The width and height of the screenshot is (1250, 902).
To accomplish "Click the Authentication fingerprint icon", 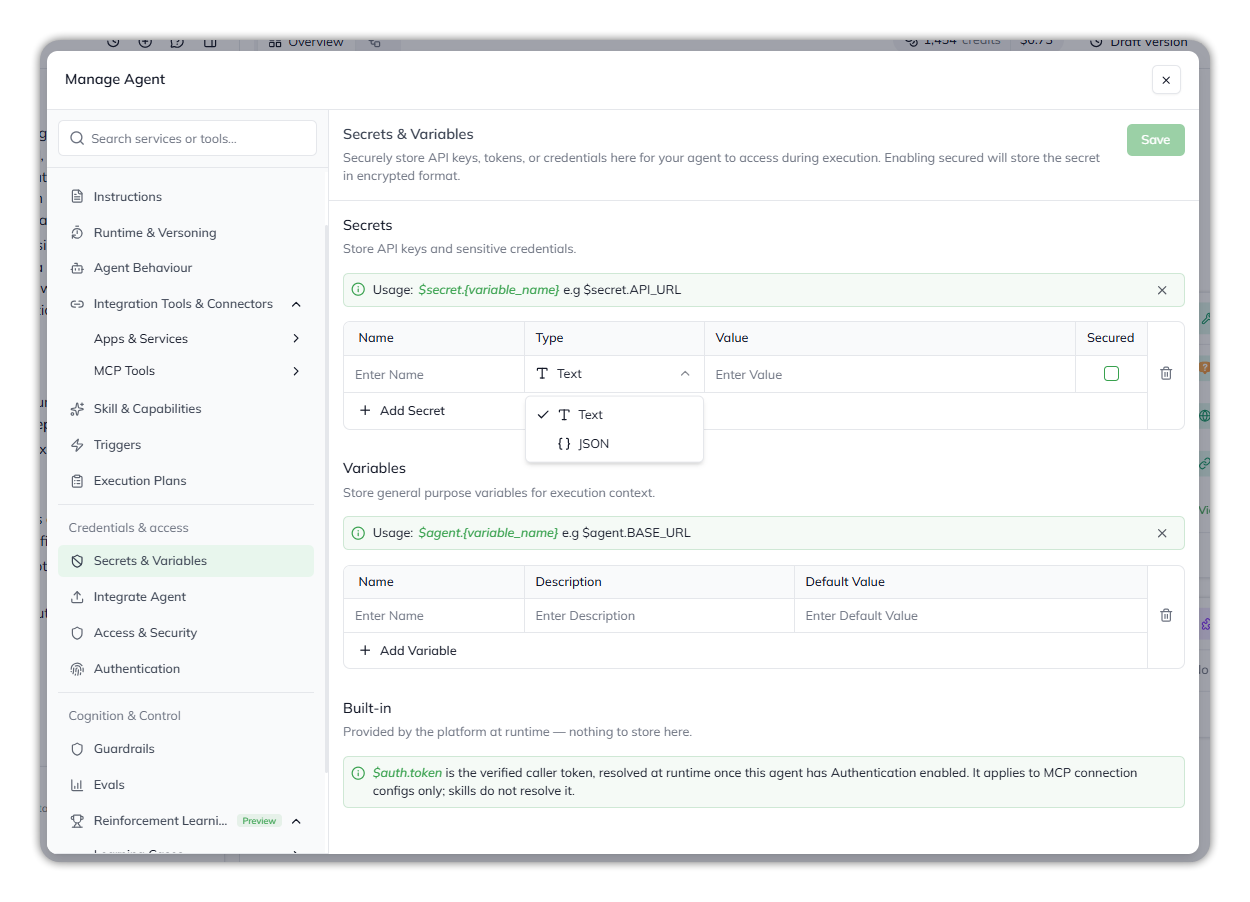I will [x=77, y=669].
